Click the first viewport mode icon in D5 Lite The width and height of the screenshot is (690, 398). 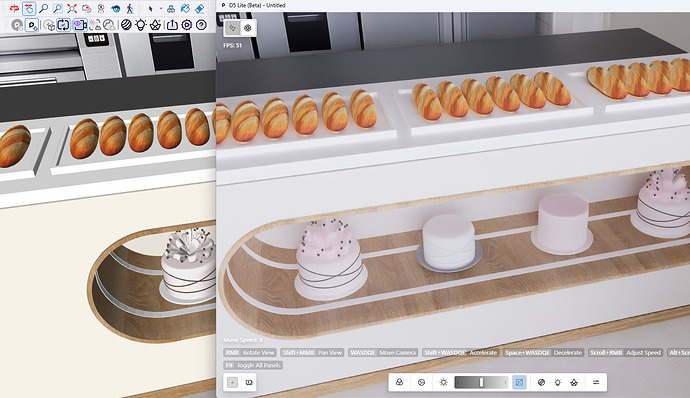coord(232,28)
